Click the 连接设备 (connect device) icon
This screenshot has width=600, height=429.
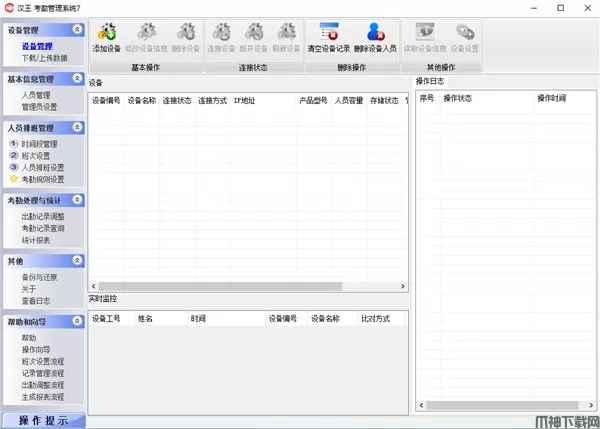click(222, 32)
